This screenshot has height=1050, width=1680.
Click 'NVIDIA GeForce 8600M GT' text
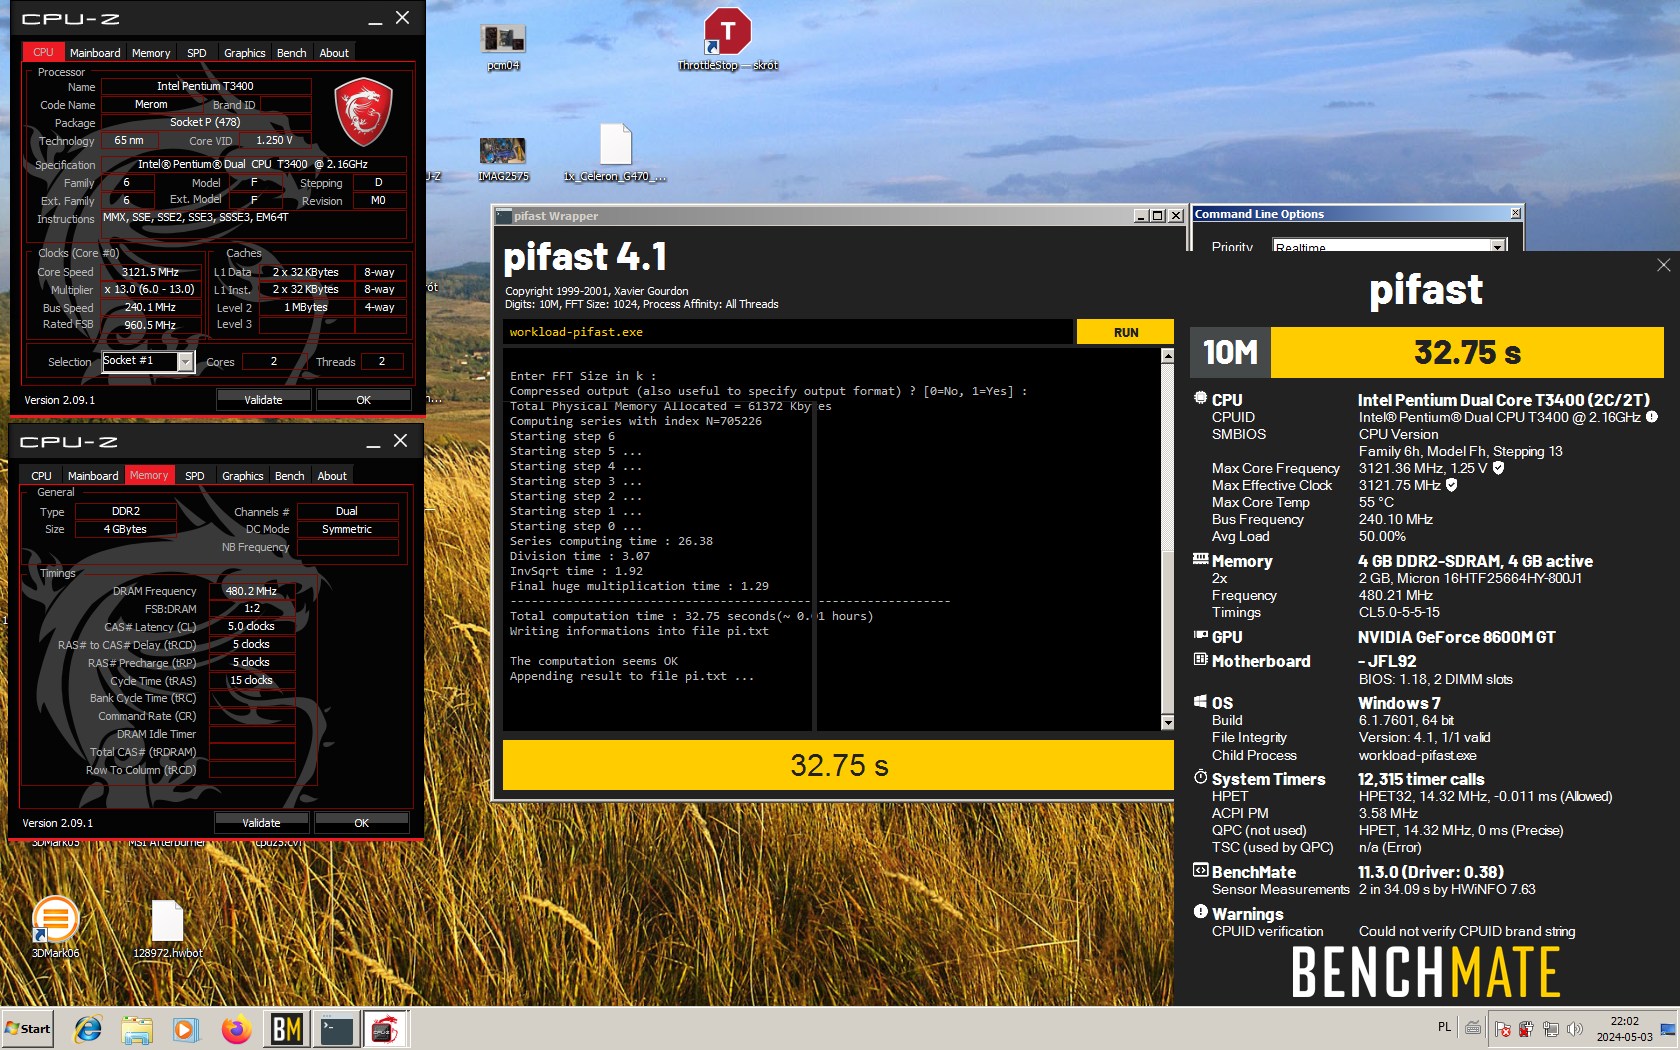(1456, 637)
